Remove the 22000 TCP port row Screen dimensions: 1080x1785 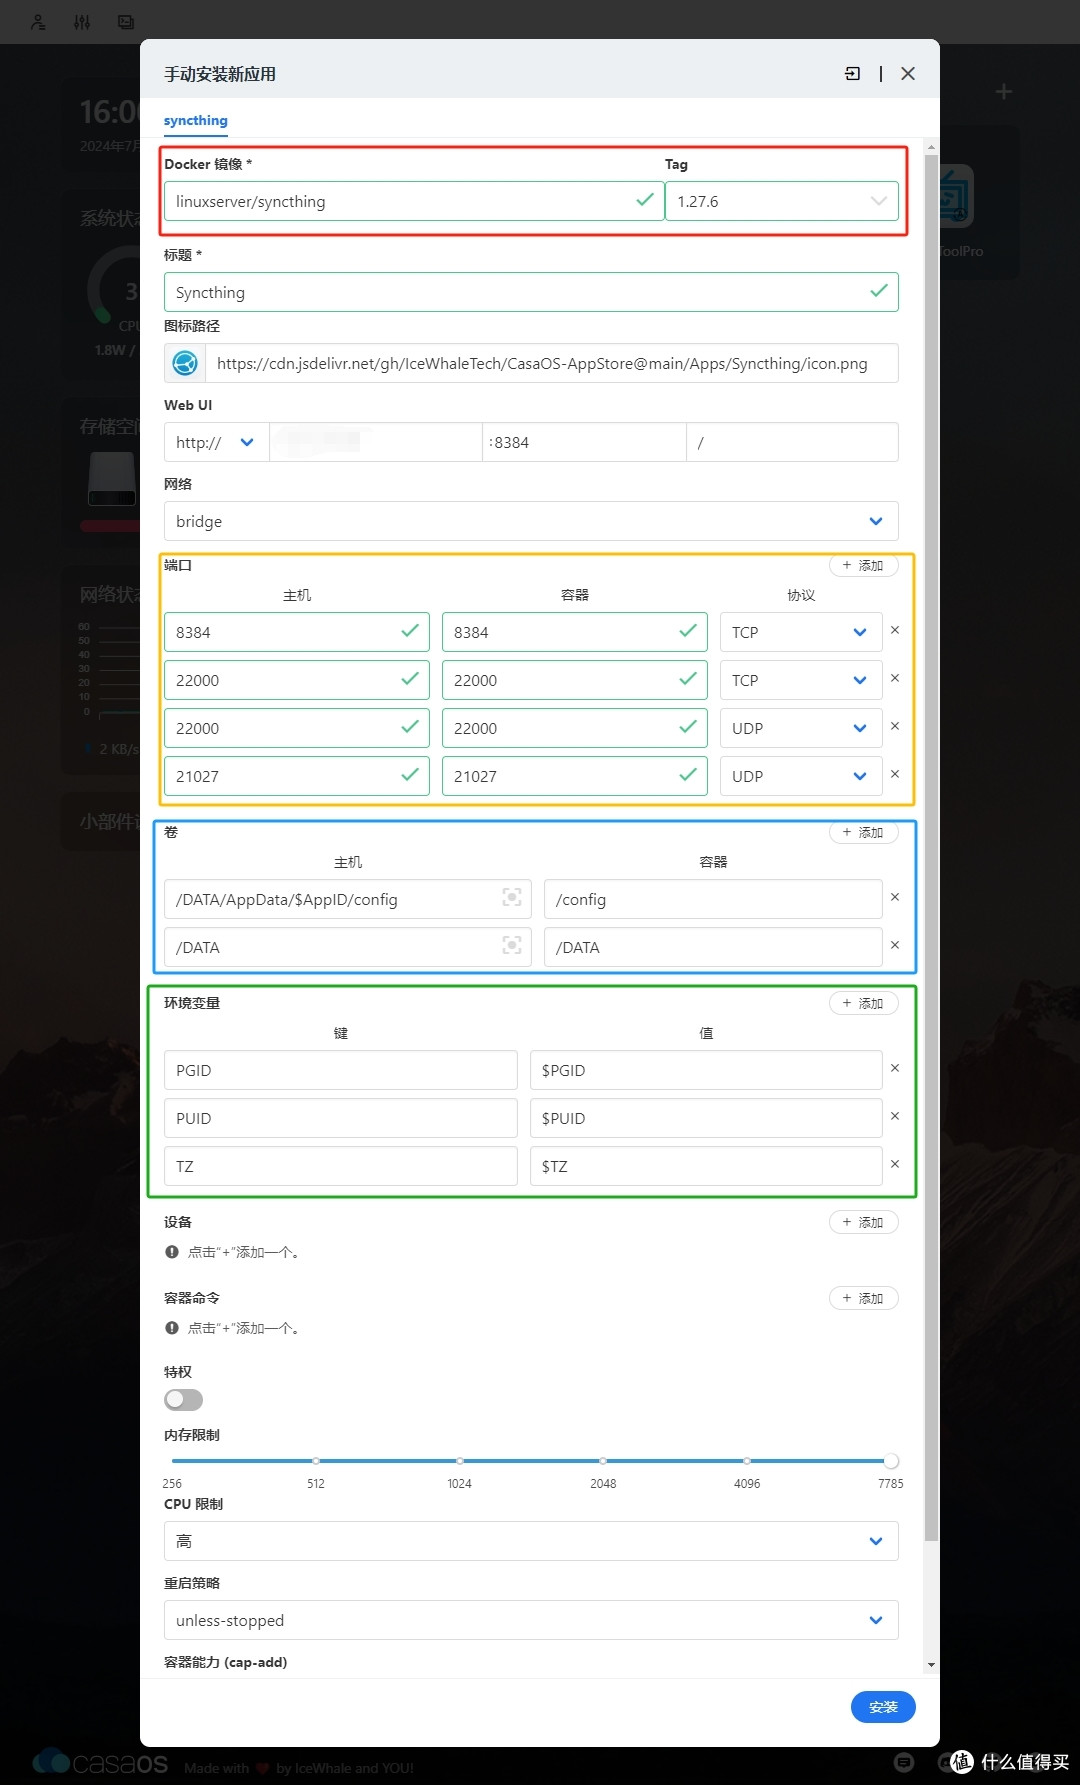click(x=895, y=678)
